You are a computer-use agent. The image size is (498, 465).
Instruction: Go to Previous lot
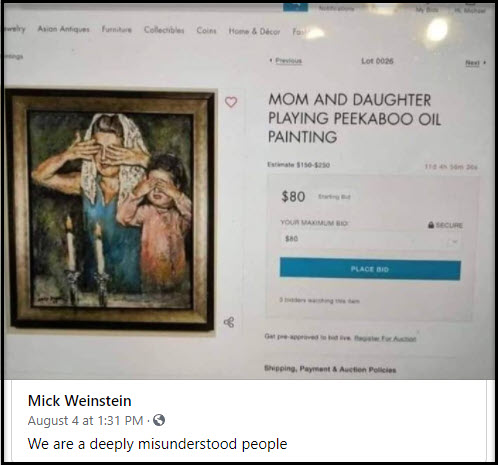[286, 61]
